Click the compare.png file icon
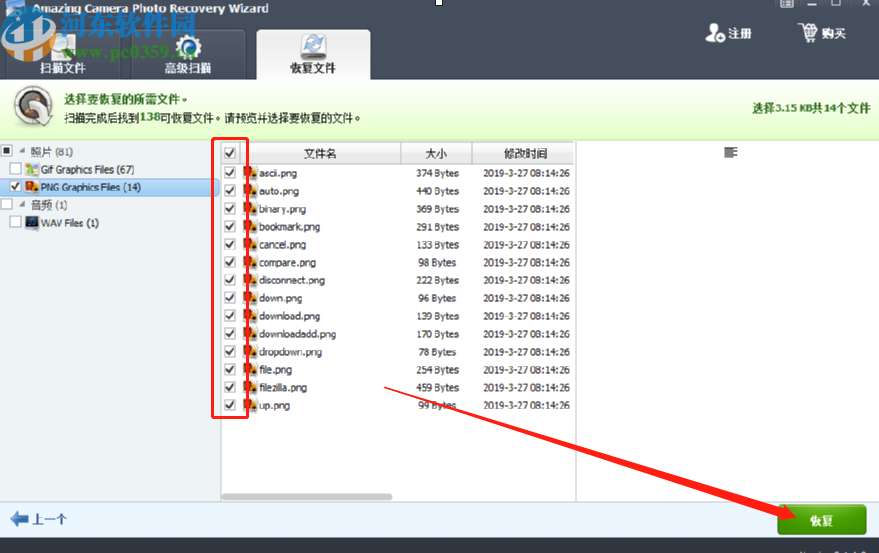The height and width of the screenshot is (553, 879). click(x=250, y=262)
